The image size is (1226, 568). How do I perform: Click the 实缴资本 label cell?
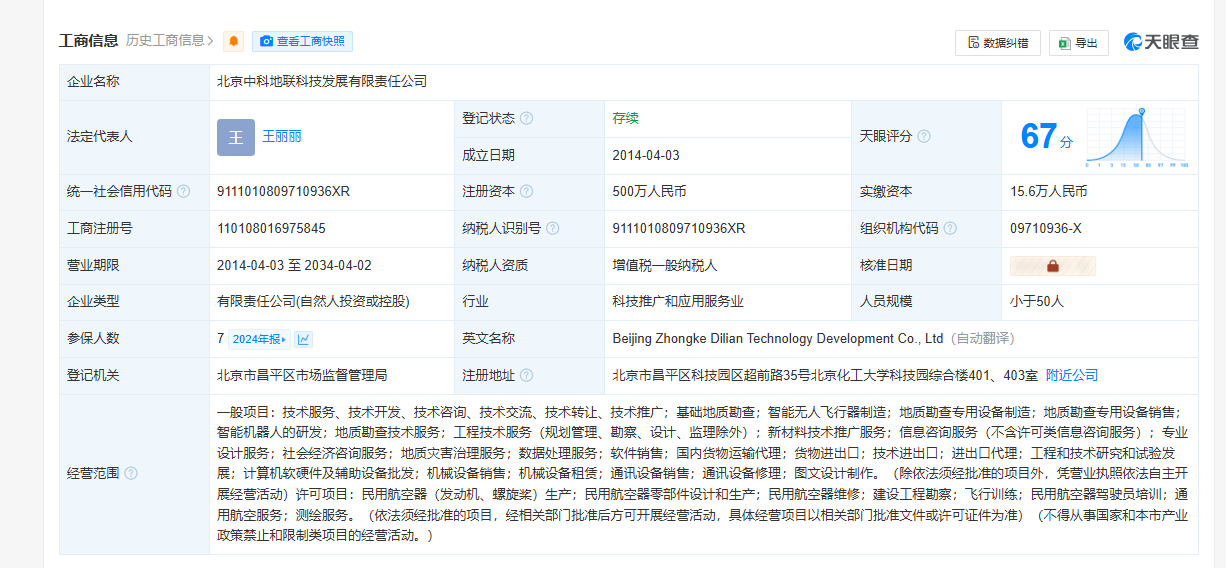point(926,192)
